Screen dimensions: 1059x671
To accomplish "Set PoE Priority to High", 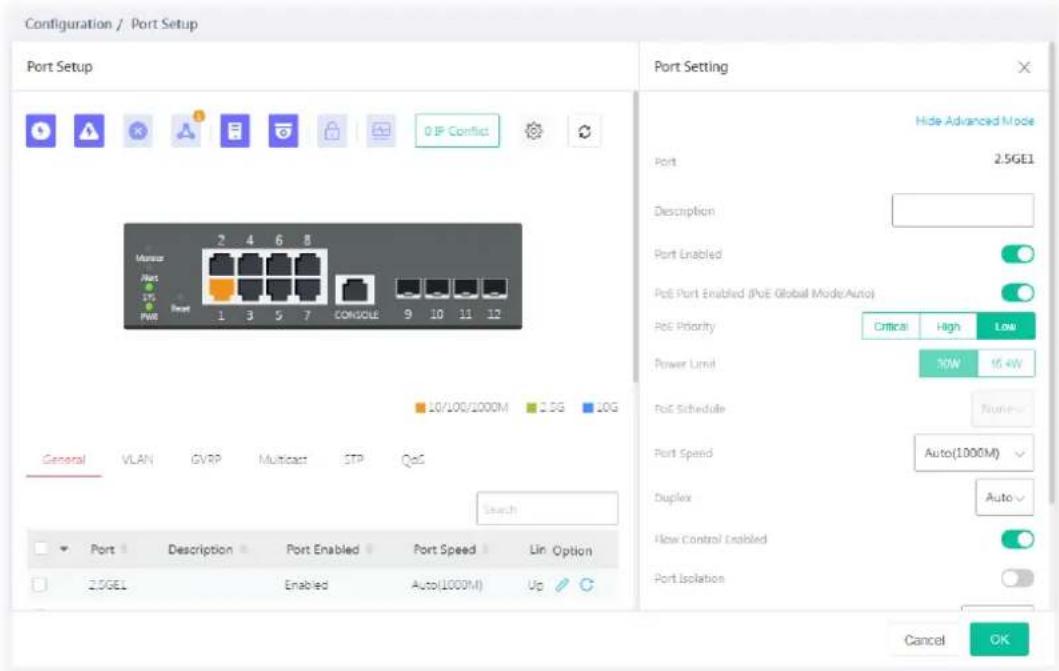I will [x=948, y=326].
